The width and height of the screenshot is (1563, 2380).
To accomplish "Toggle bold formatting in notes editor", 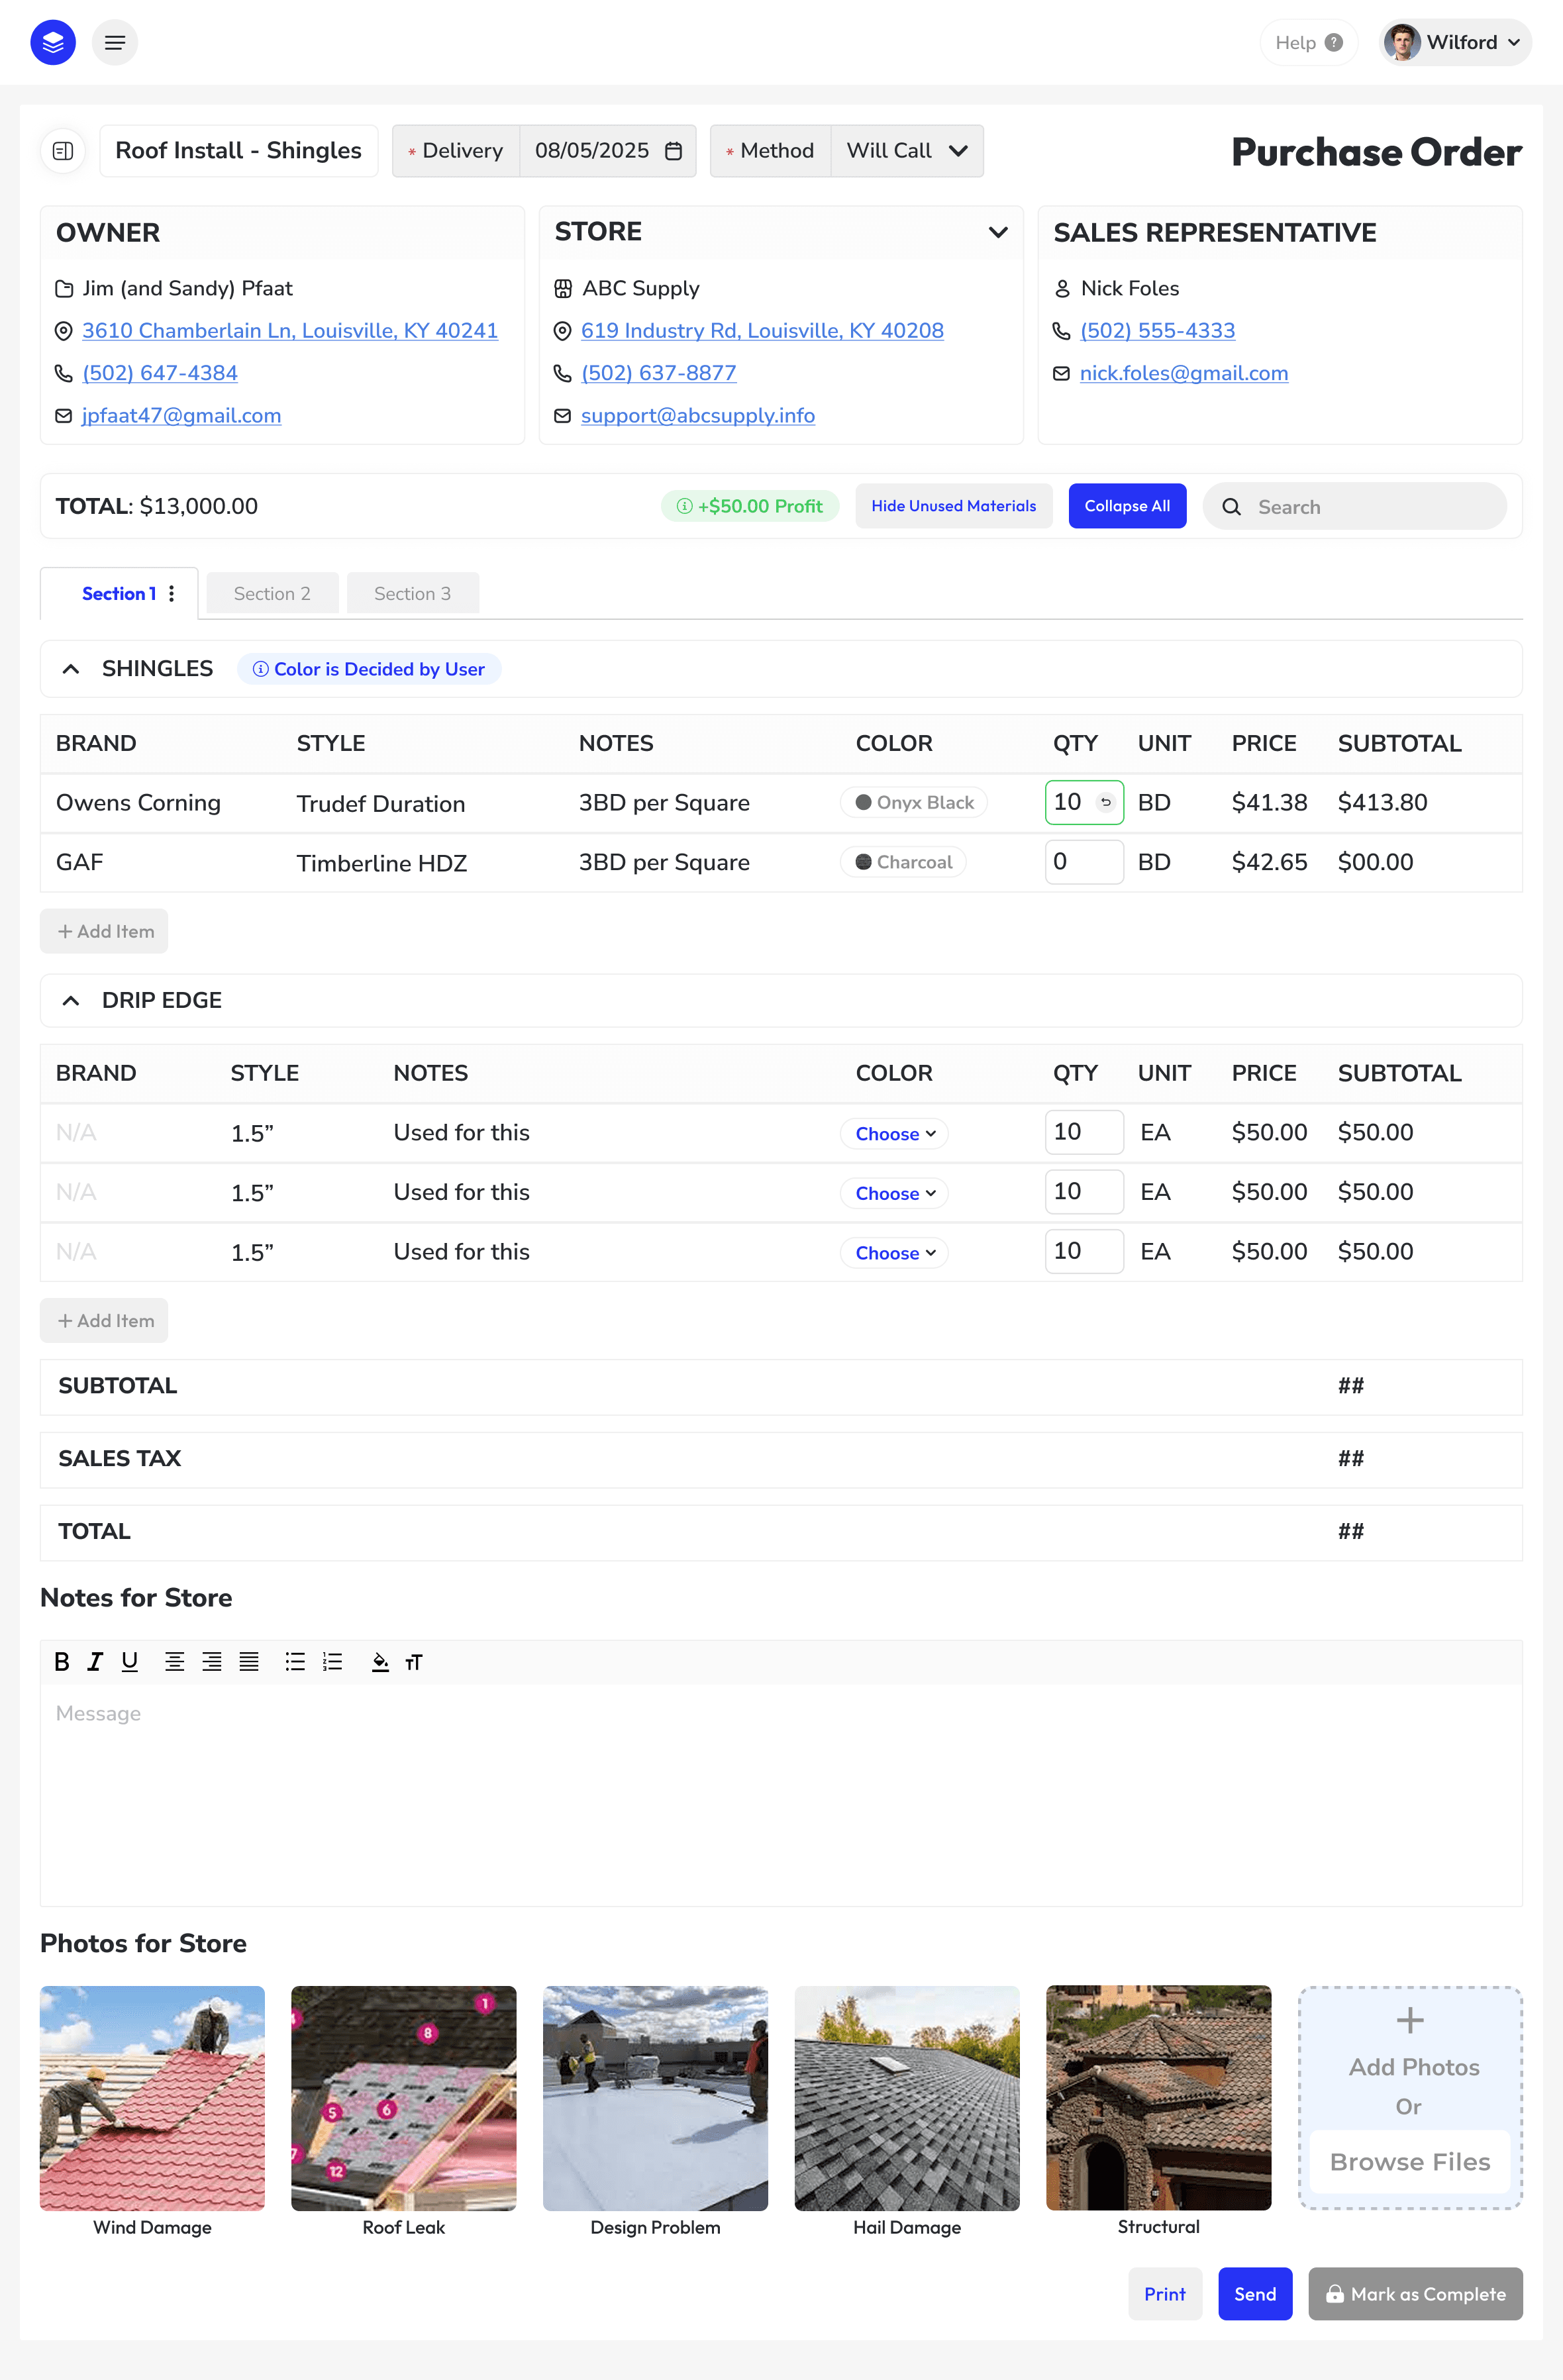I will click(x=62, y=1662).
